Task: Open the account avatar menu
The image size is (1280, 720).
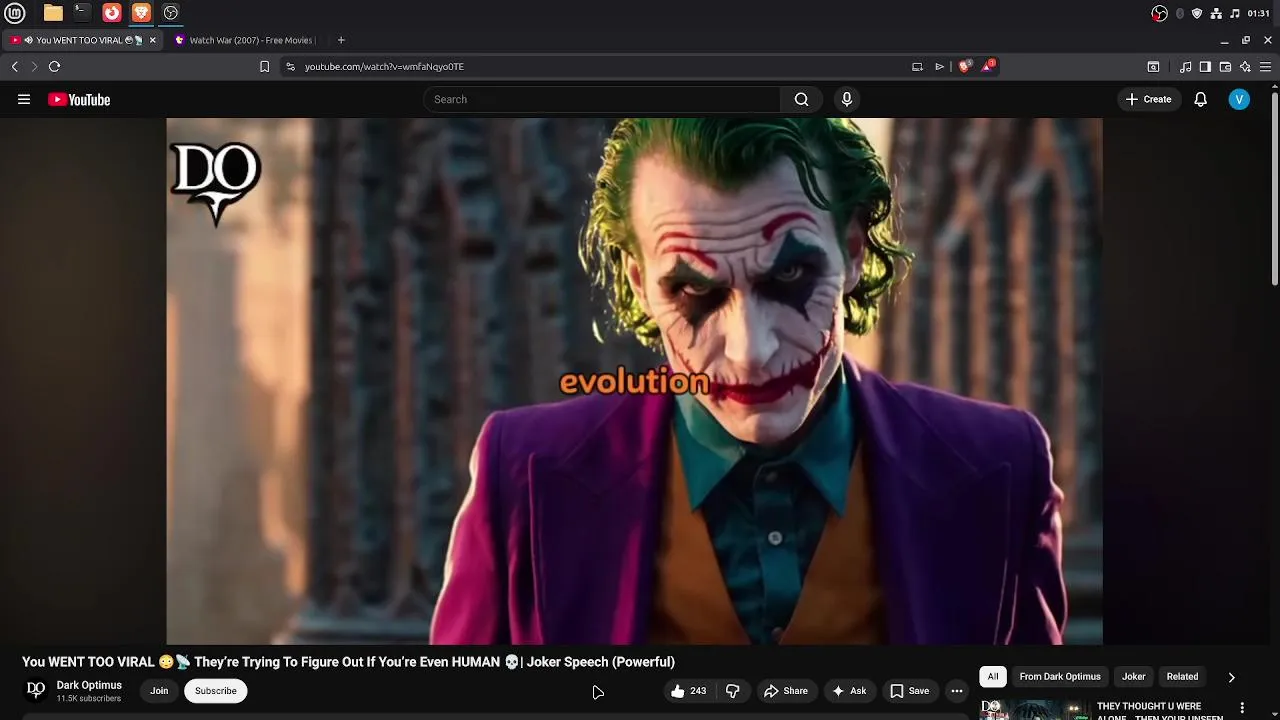Action: (1239, 99)
